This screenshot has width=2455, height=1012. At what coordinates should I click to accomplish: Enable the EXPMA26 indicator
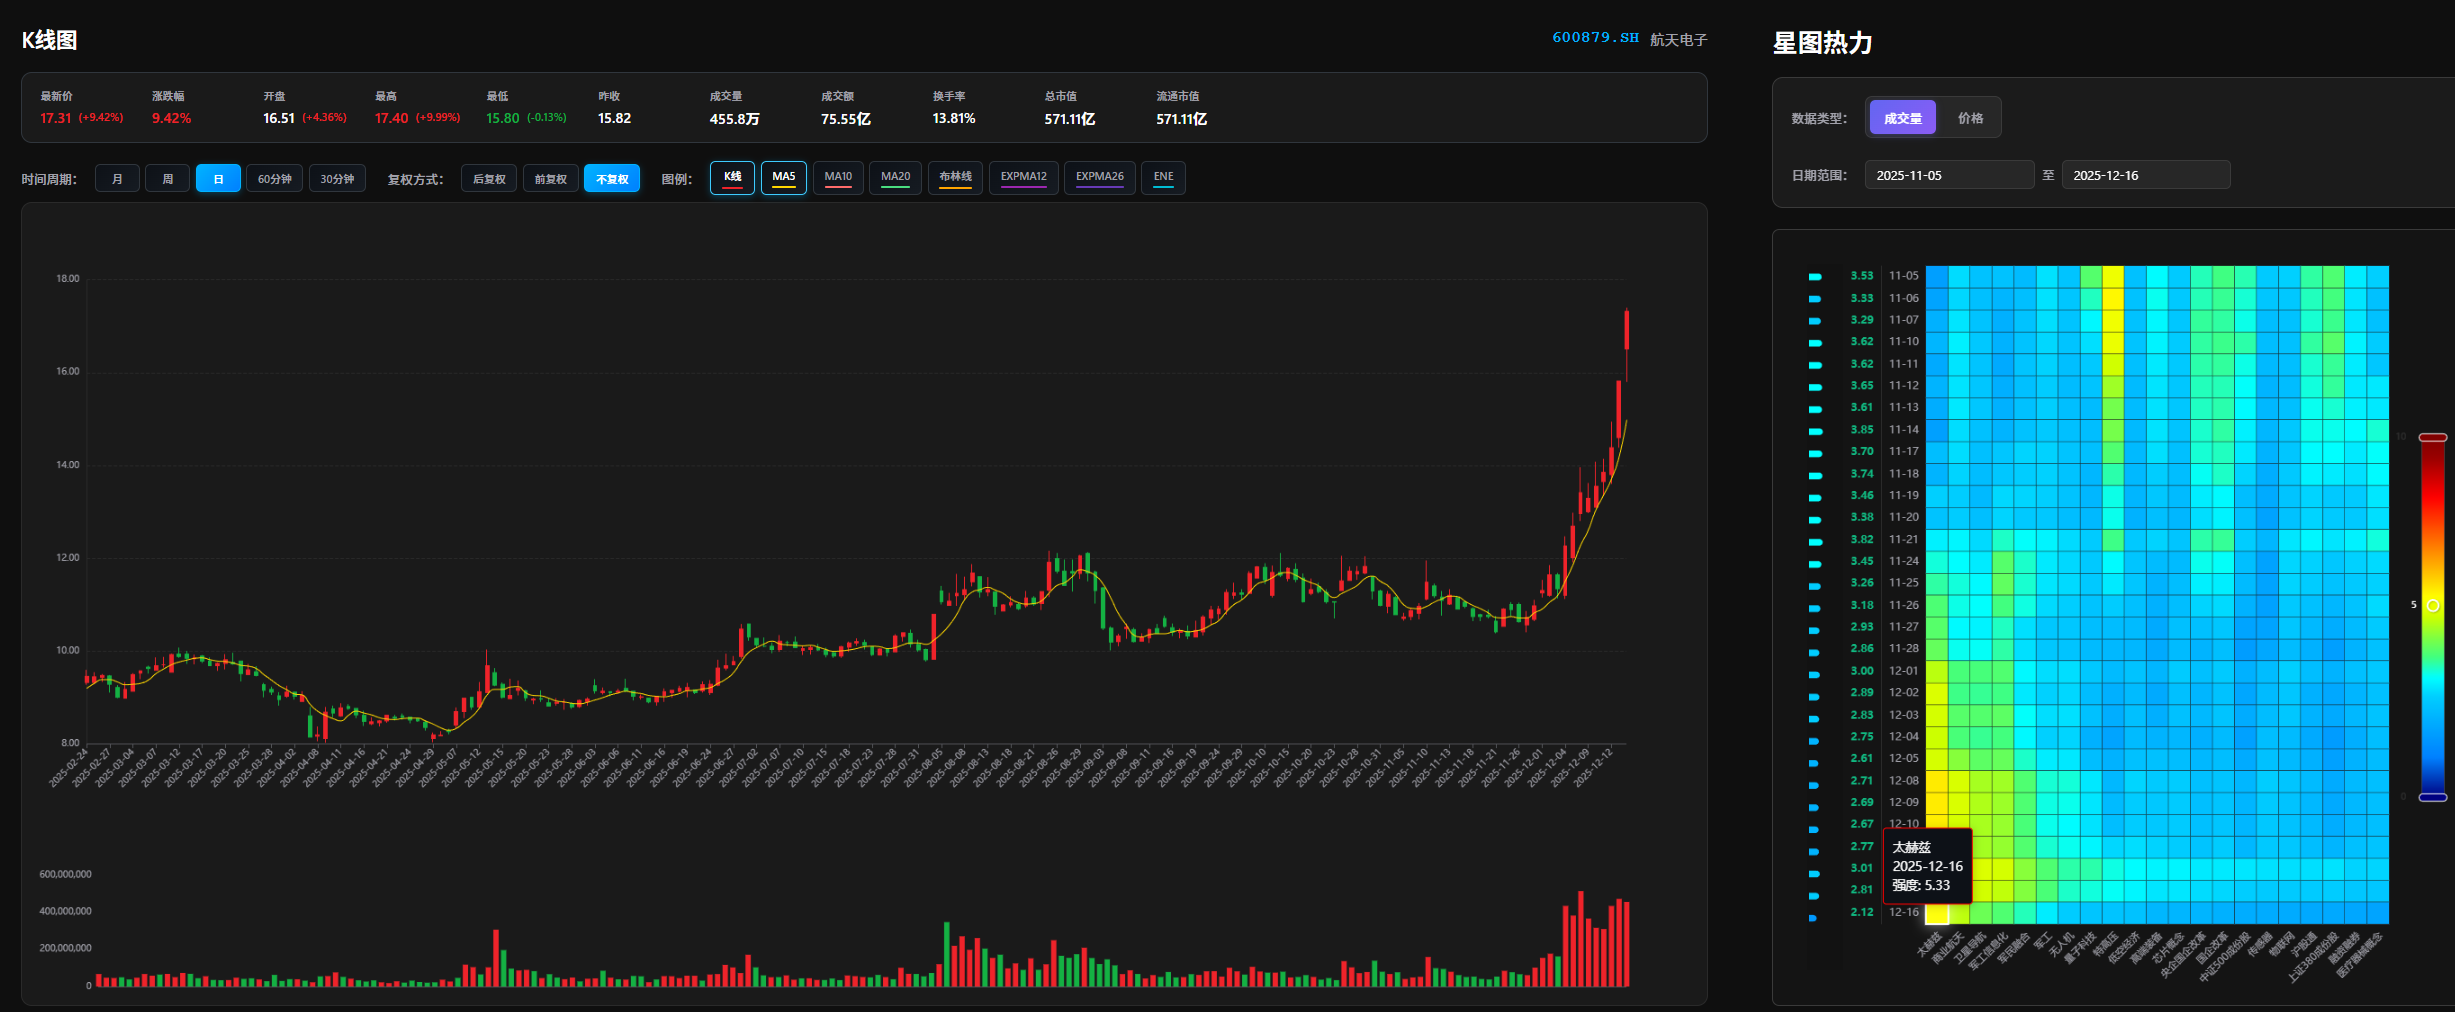pos(1100,178)
